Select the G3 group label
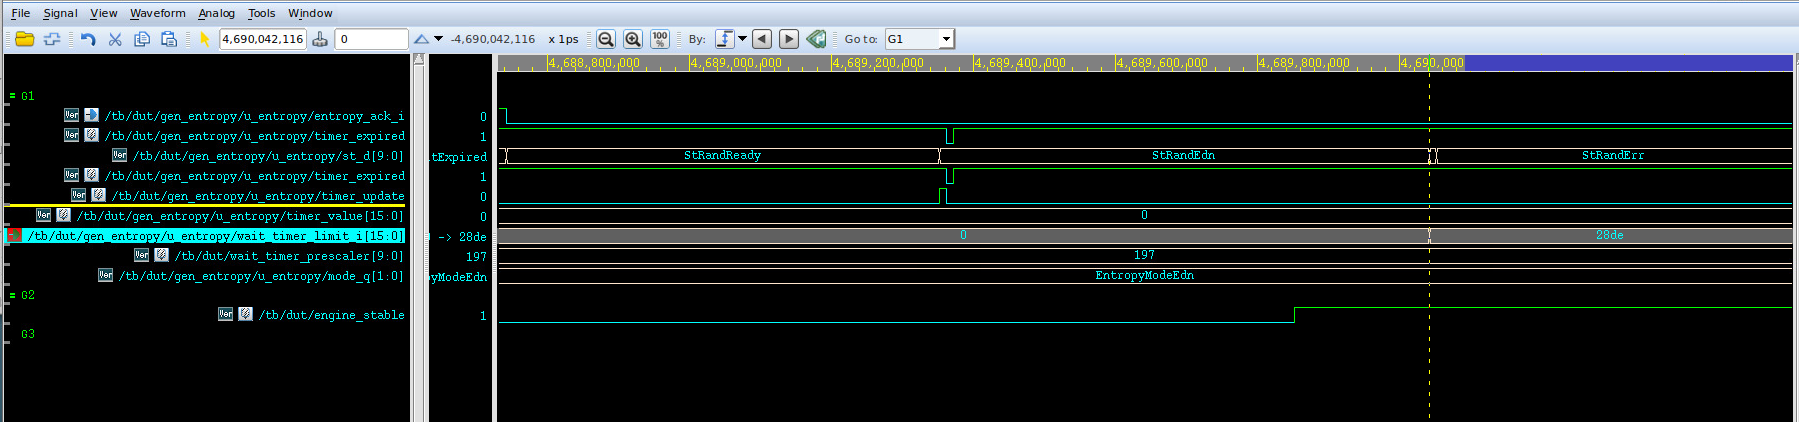1799x422 pixels. 27,334
